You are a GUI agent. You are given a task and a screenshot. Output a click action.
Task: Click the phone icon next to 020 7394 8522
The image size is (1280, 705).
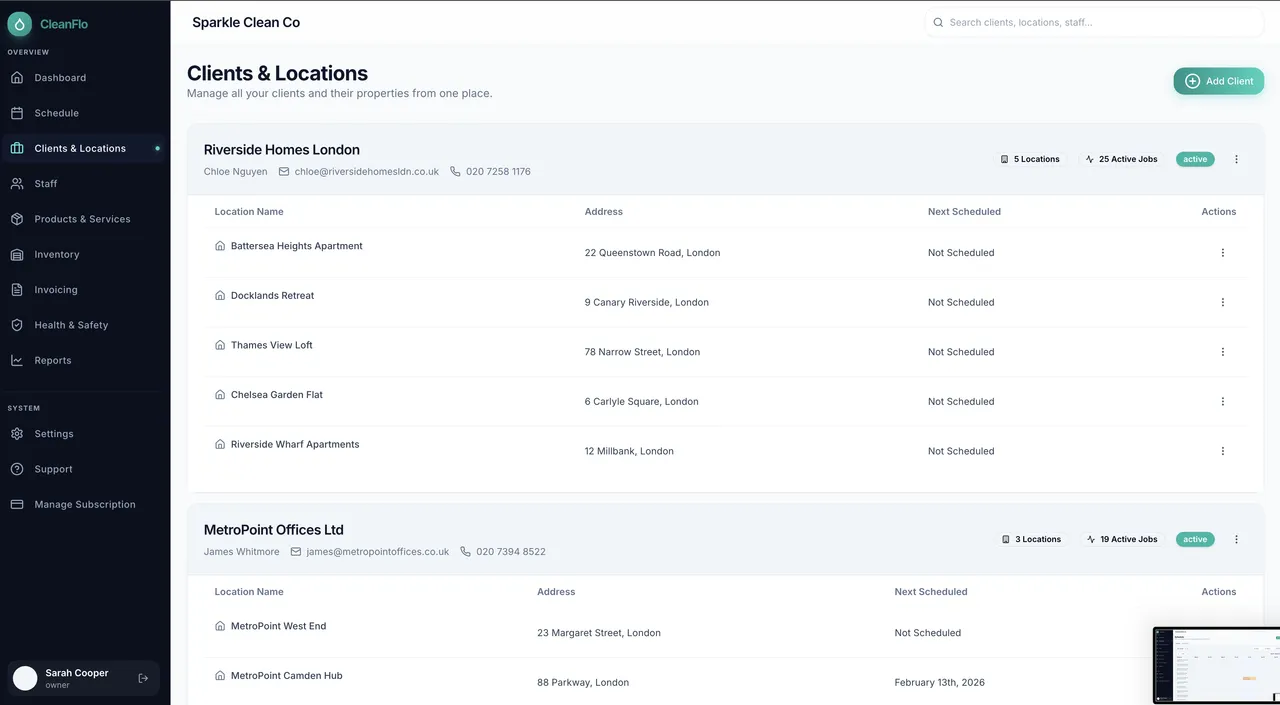pyautogui.click(x=466, y=552)
